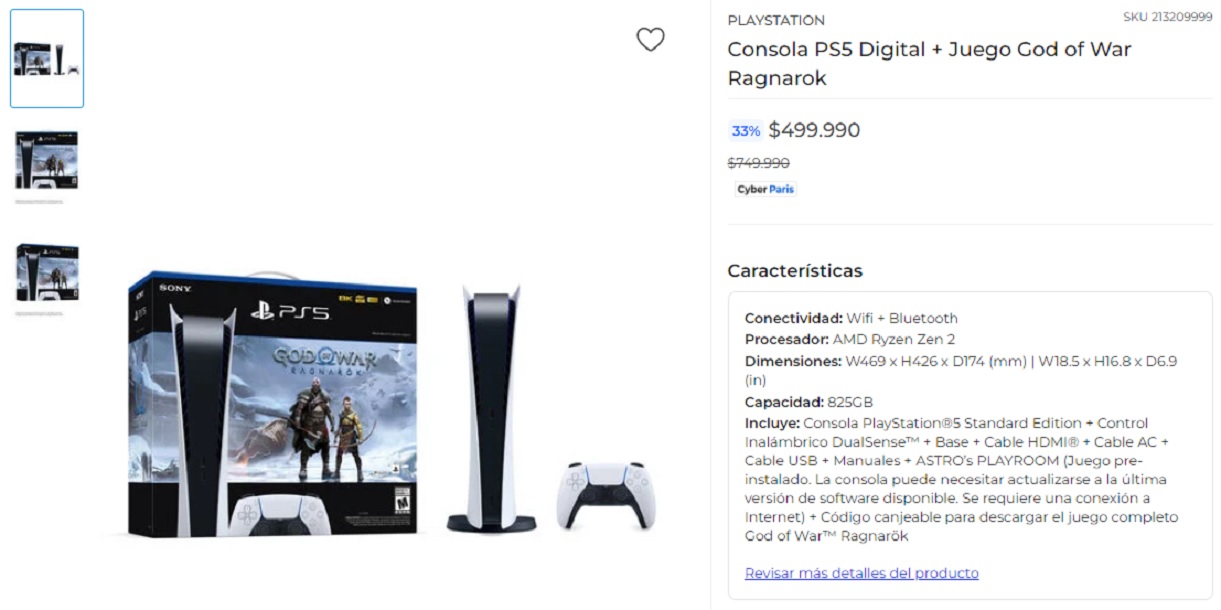This screenshot has width=1221, height=610.
Task: Click the 33% discount badge
Action: click(745, 131)
